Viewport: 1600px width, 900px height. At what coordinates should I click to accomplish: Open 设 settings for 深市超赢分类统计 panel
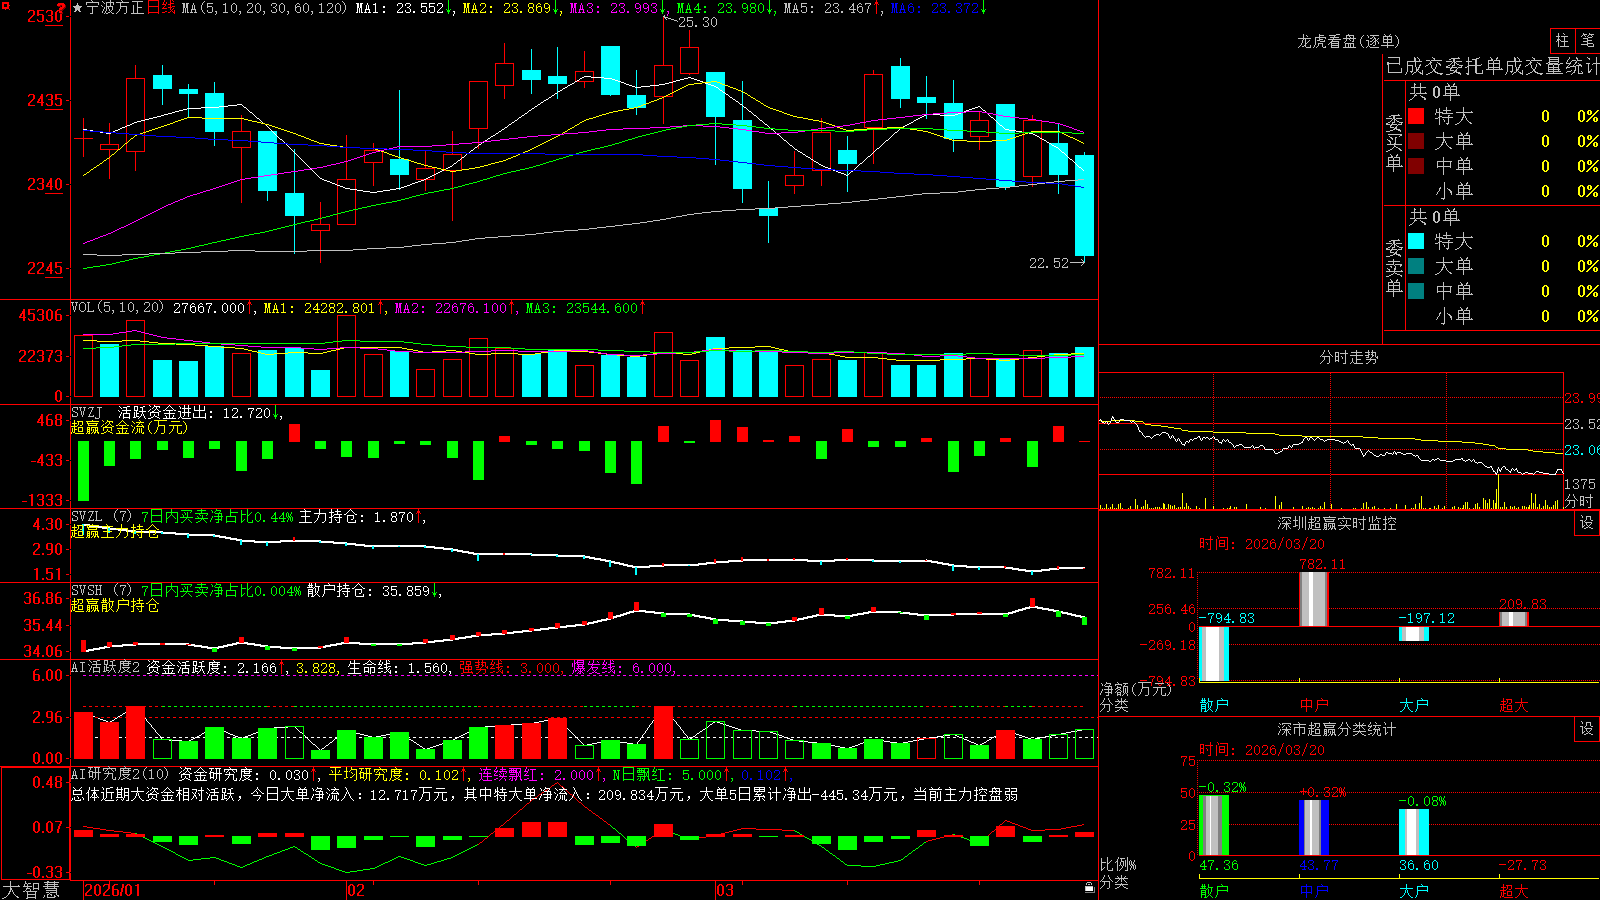(1587, 729)
